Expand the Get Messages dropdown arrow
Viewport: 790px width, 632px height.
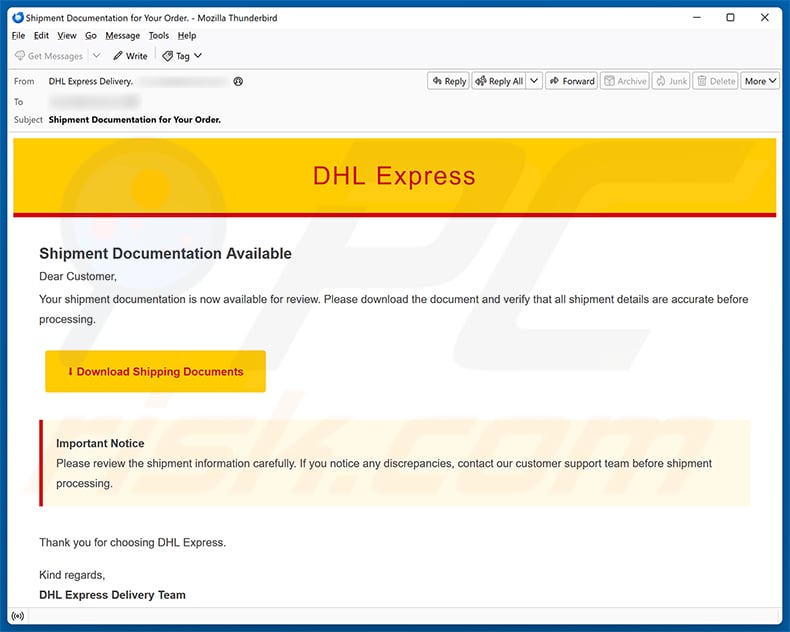click(96, 56)
